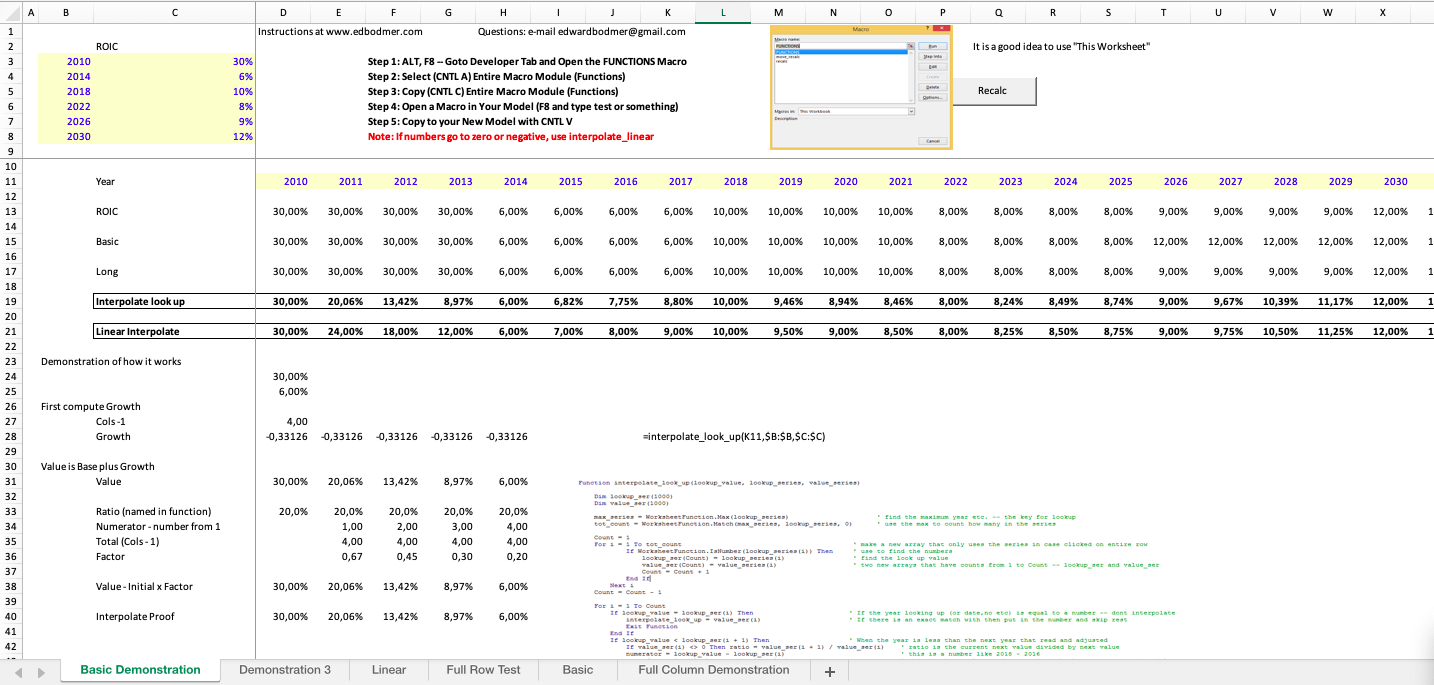Screen dimensions: 1434x685
Task: Select column C header
Action: (175, 12)
